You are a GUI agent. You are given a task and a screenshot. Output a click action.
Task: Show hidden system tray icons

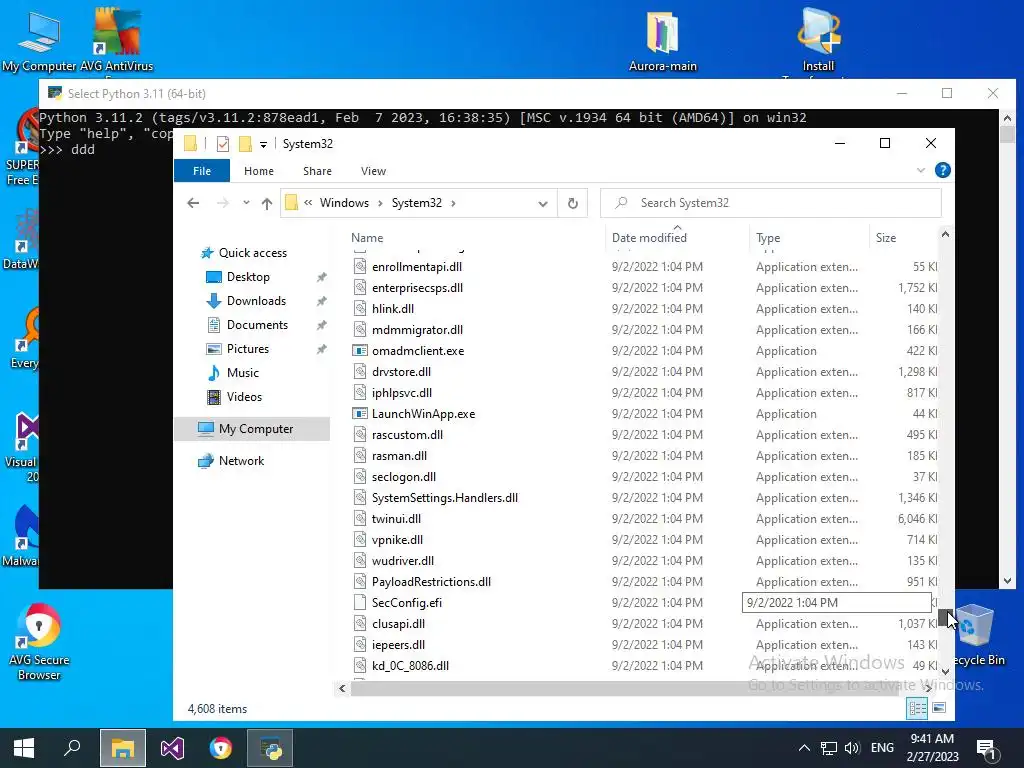tap(805, 748)
